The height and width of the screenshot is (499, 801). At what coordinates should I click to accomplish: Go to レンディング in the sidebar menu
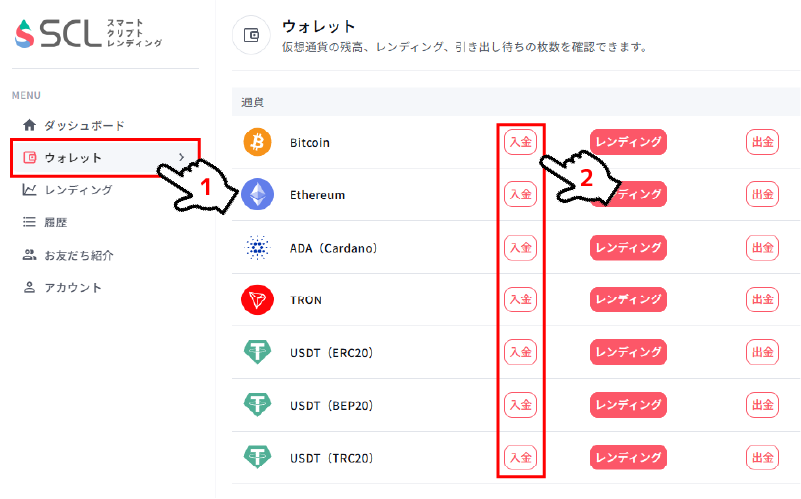pyautogui.click(x=78, y=190)
